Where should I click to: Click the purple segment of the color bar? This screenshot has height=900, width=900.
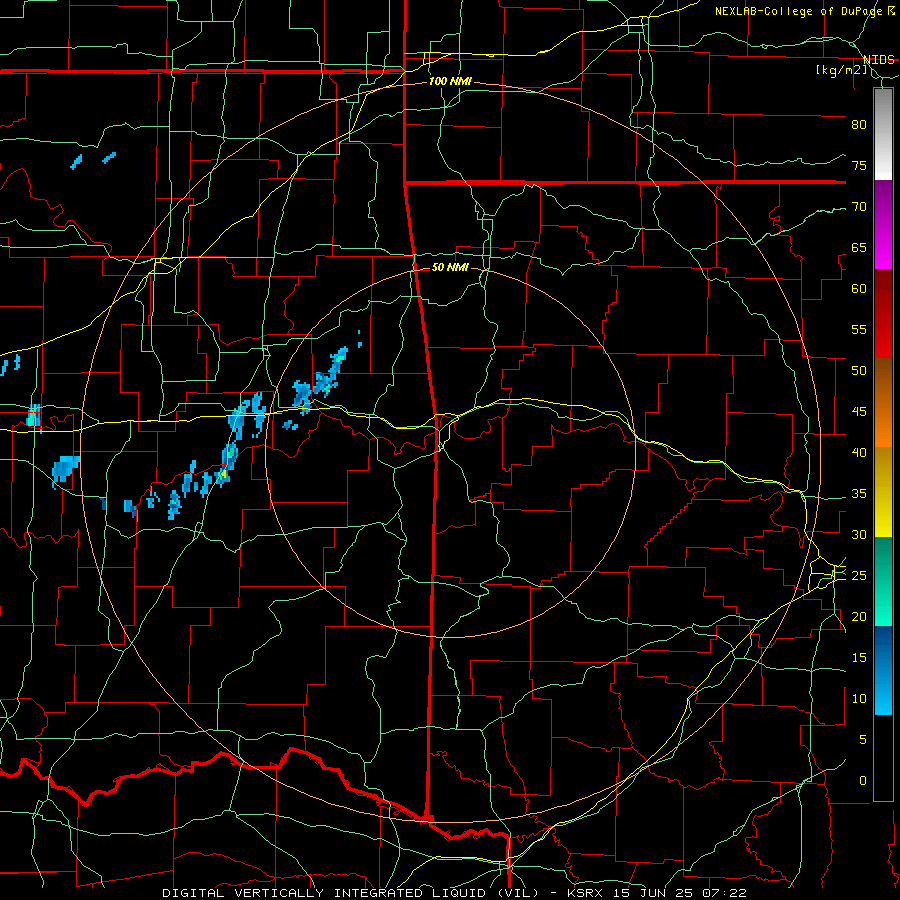883,225
